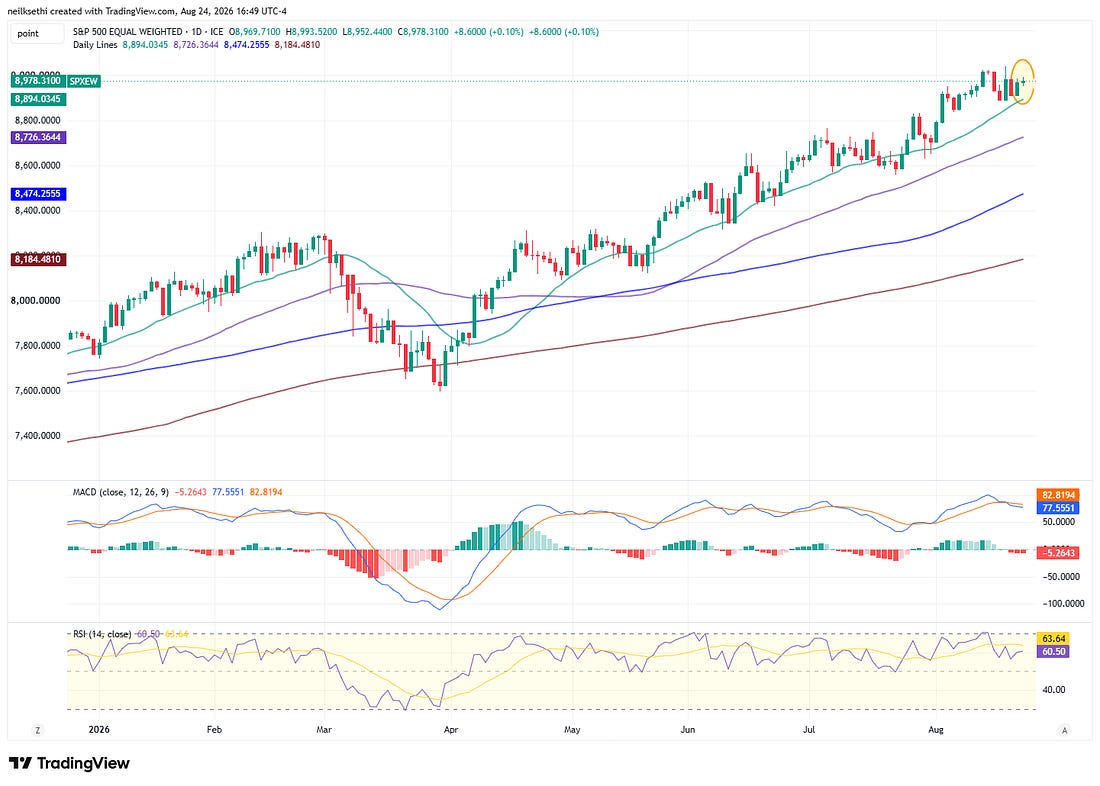This screenshot has height=786, width=1100.
Task: Click 8,474.2555 in Daily Lines legend
Action: coord(246,45)
